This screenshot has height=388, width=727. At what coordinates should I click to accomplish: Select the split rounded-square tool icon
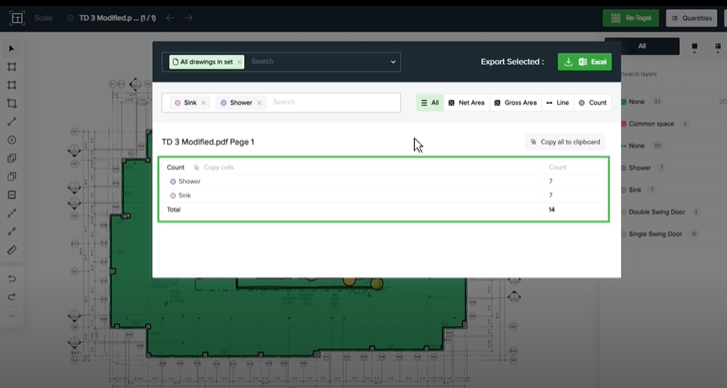12,195
